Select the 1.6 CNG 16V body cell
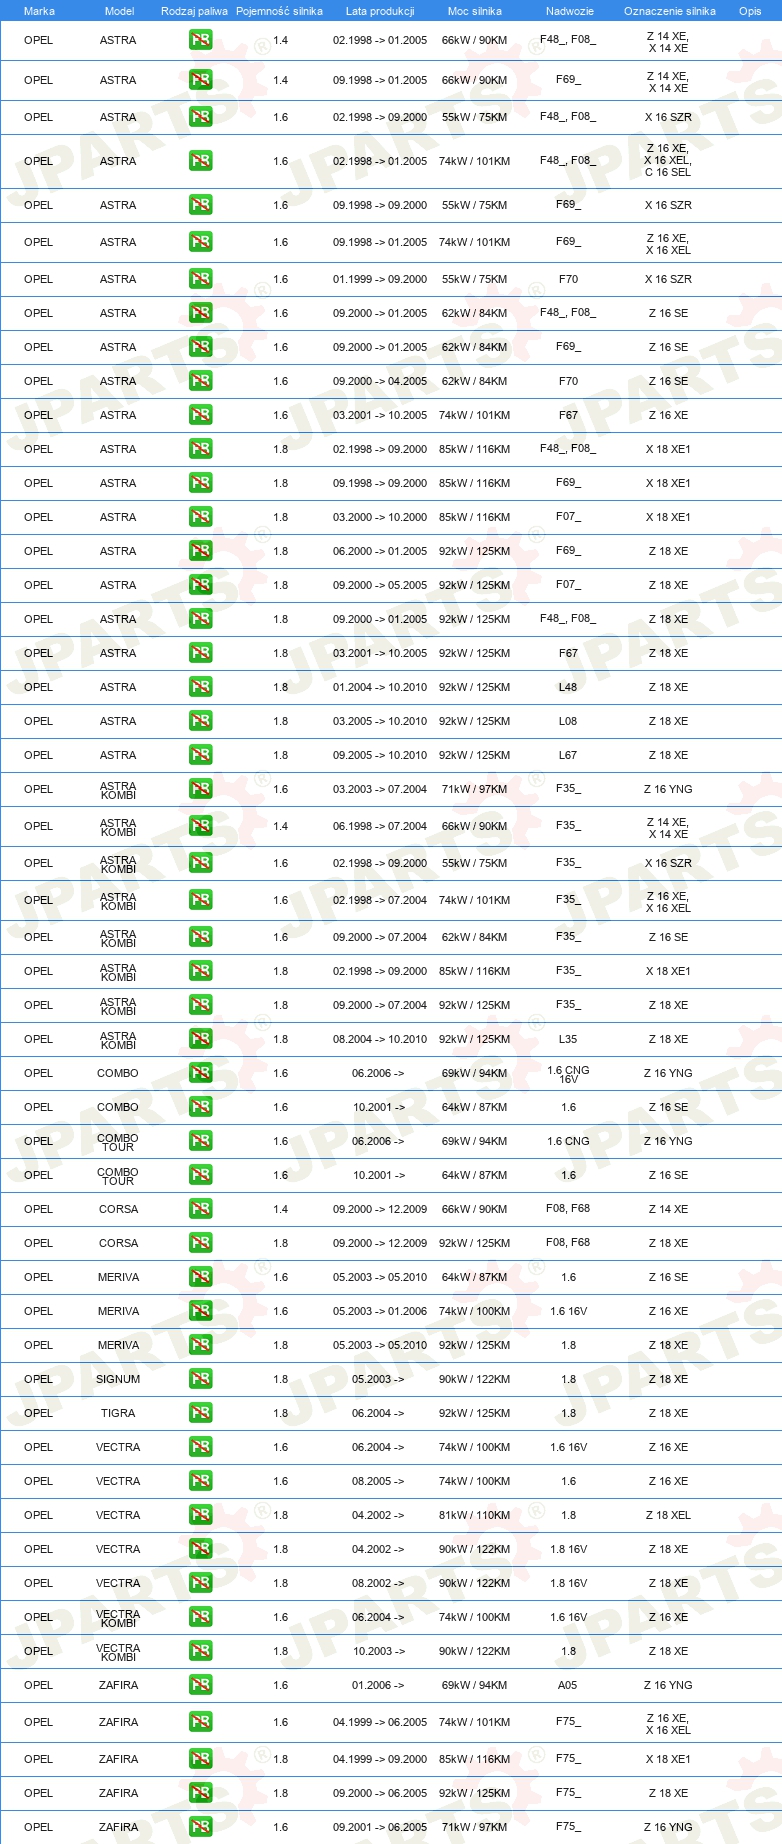The height and width of the screenshot is (1844, 782). tap(568, 1074)
